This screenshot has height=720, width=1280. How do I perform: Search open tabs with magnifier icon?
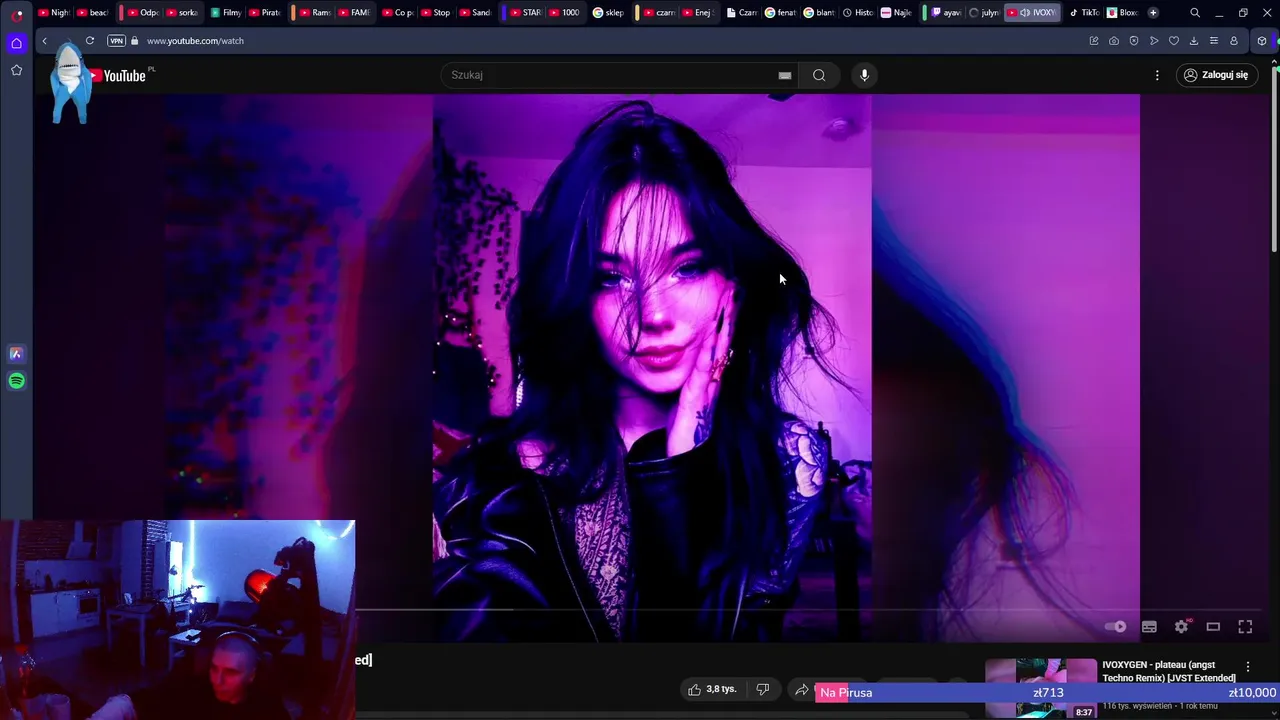[1195, 13]
